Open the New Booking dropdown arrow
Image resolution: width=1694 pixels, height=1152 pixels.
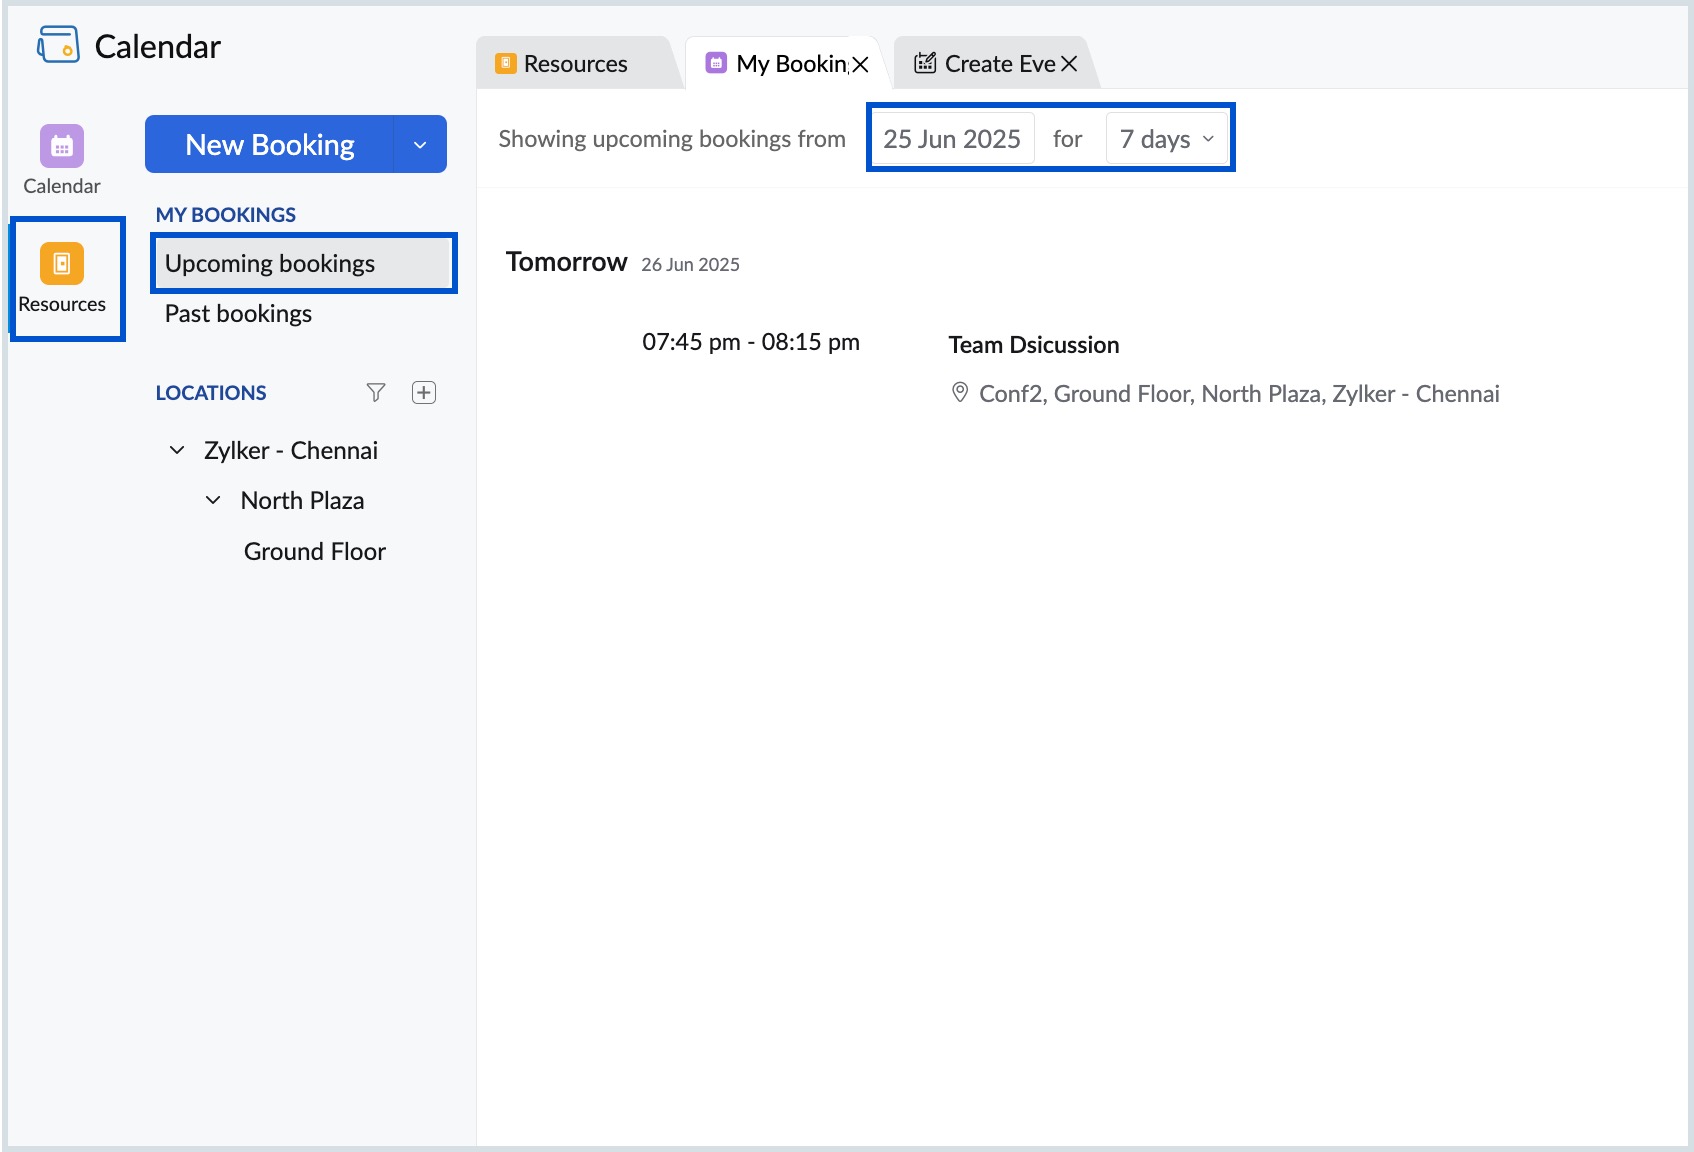pos(420,145)
